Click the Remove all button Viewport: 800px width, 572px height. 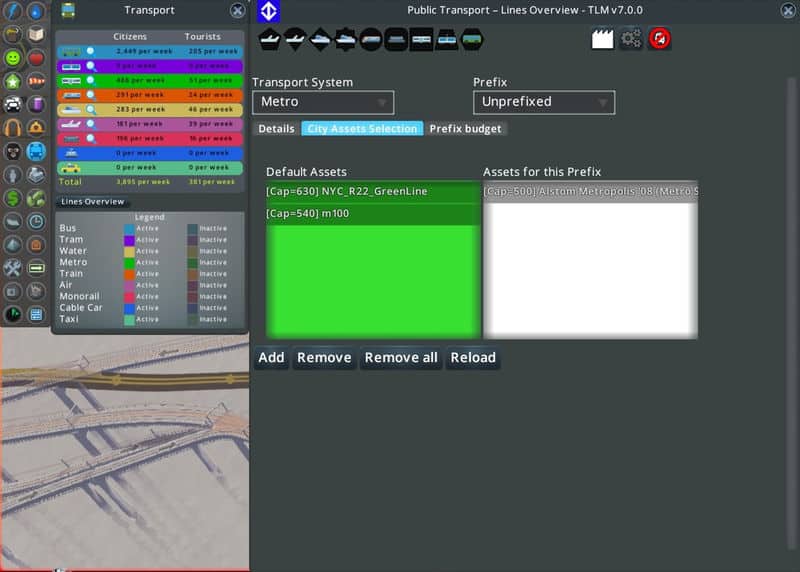[401, 358]
